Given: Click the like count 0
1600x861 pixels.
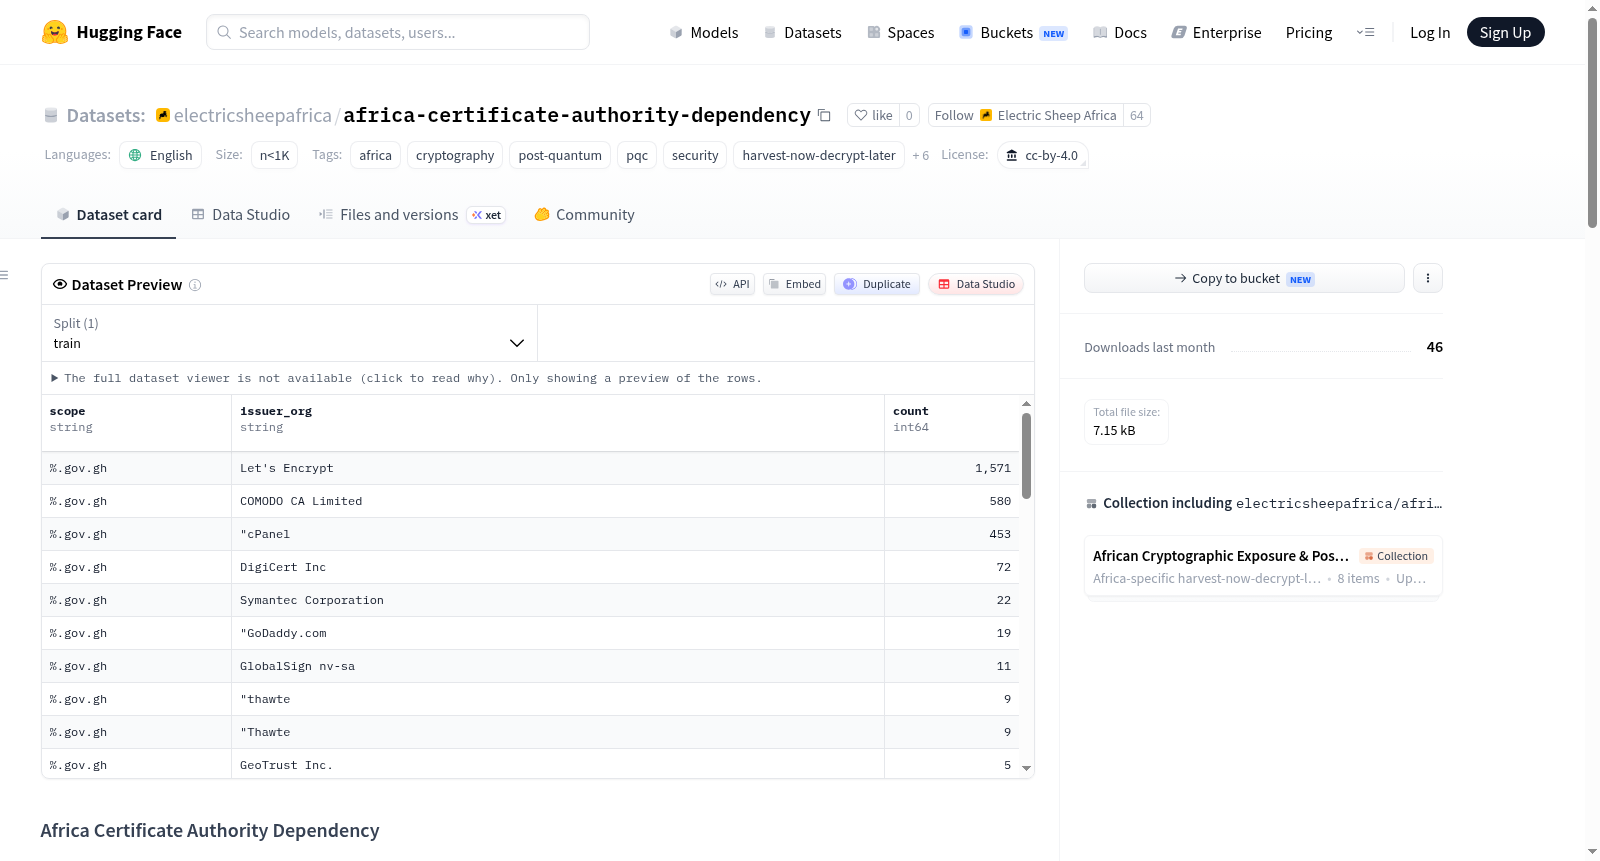Looking at the screenshot, I should tap(909, 115).
